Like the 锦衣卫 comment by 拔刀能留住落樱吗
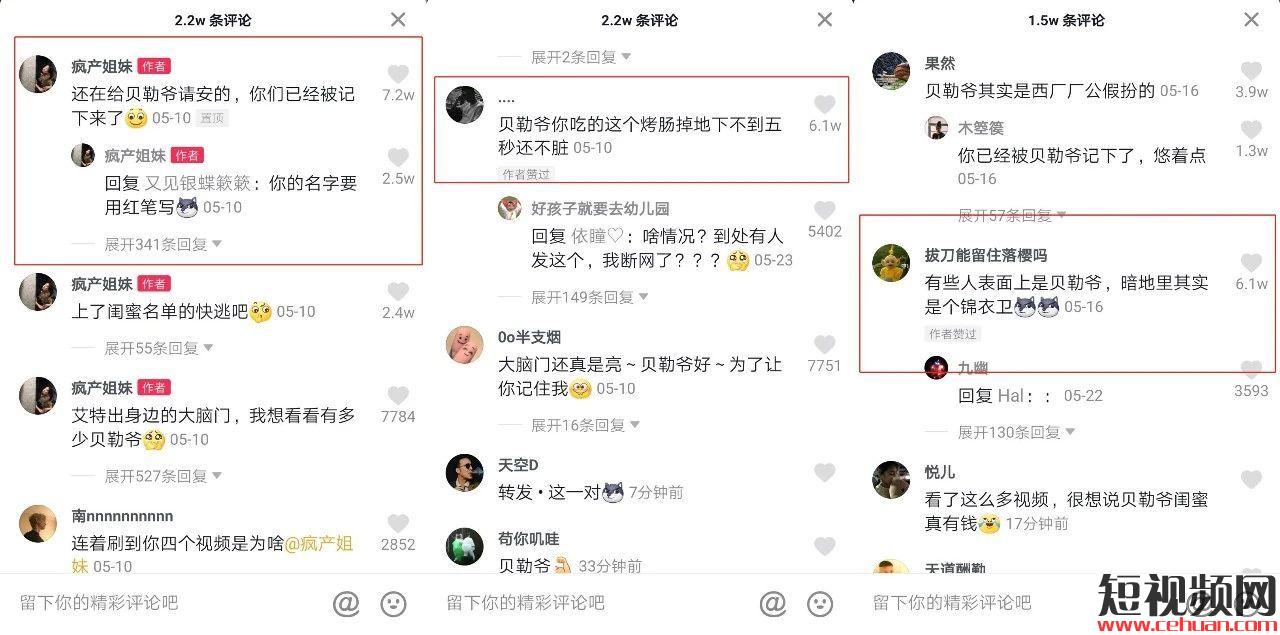Image resolution: width=1280 pixels, height=635 pixels. pos(1251,262)
